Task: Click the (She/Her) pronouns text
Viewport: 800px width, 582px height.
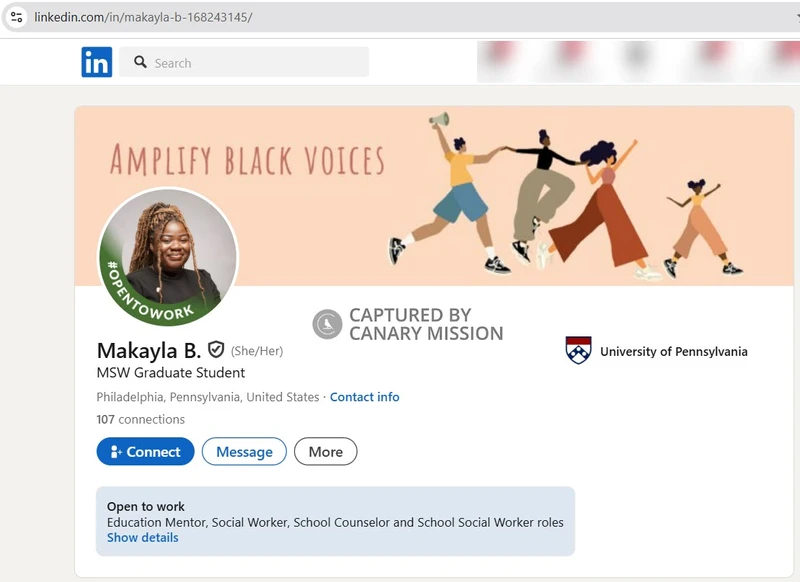Action: (x=257, y=351)
